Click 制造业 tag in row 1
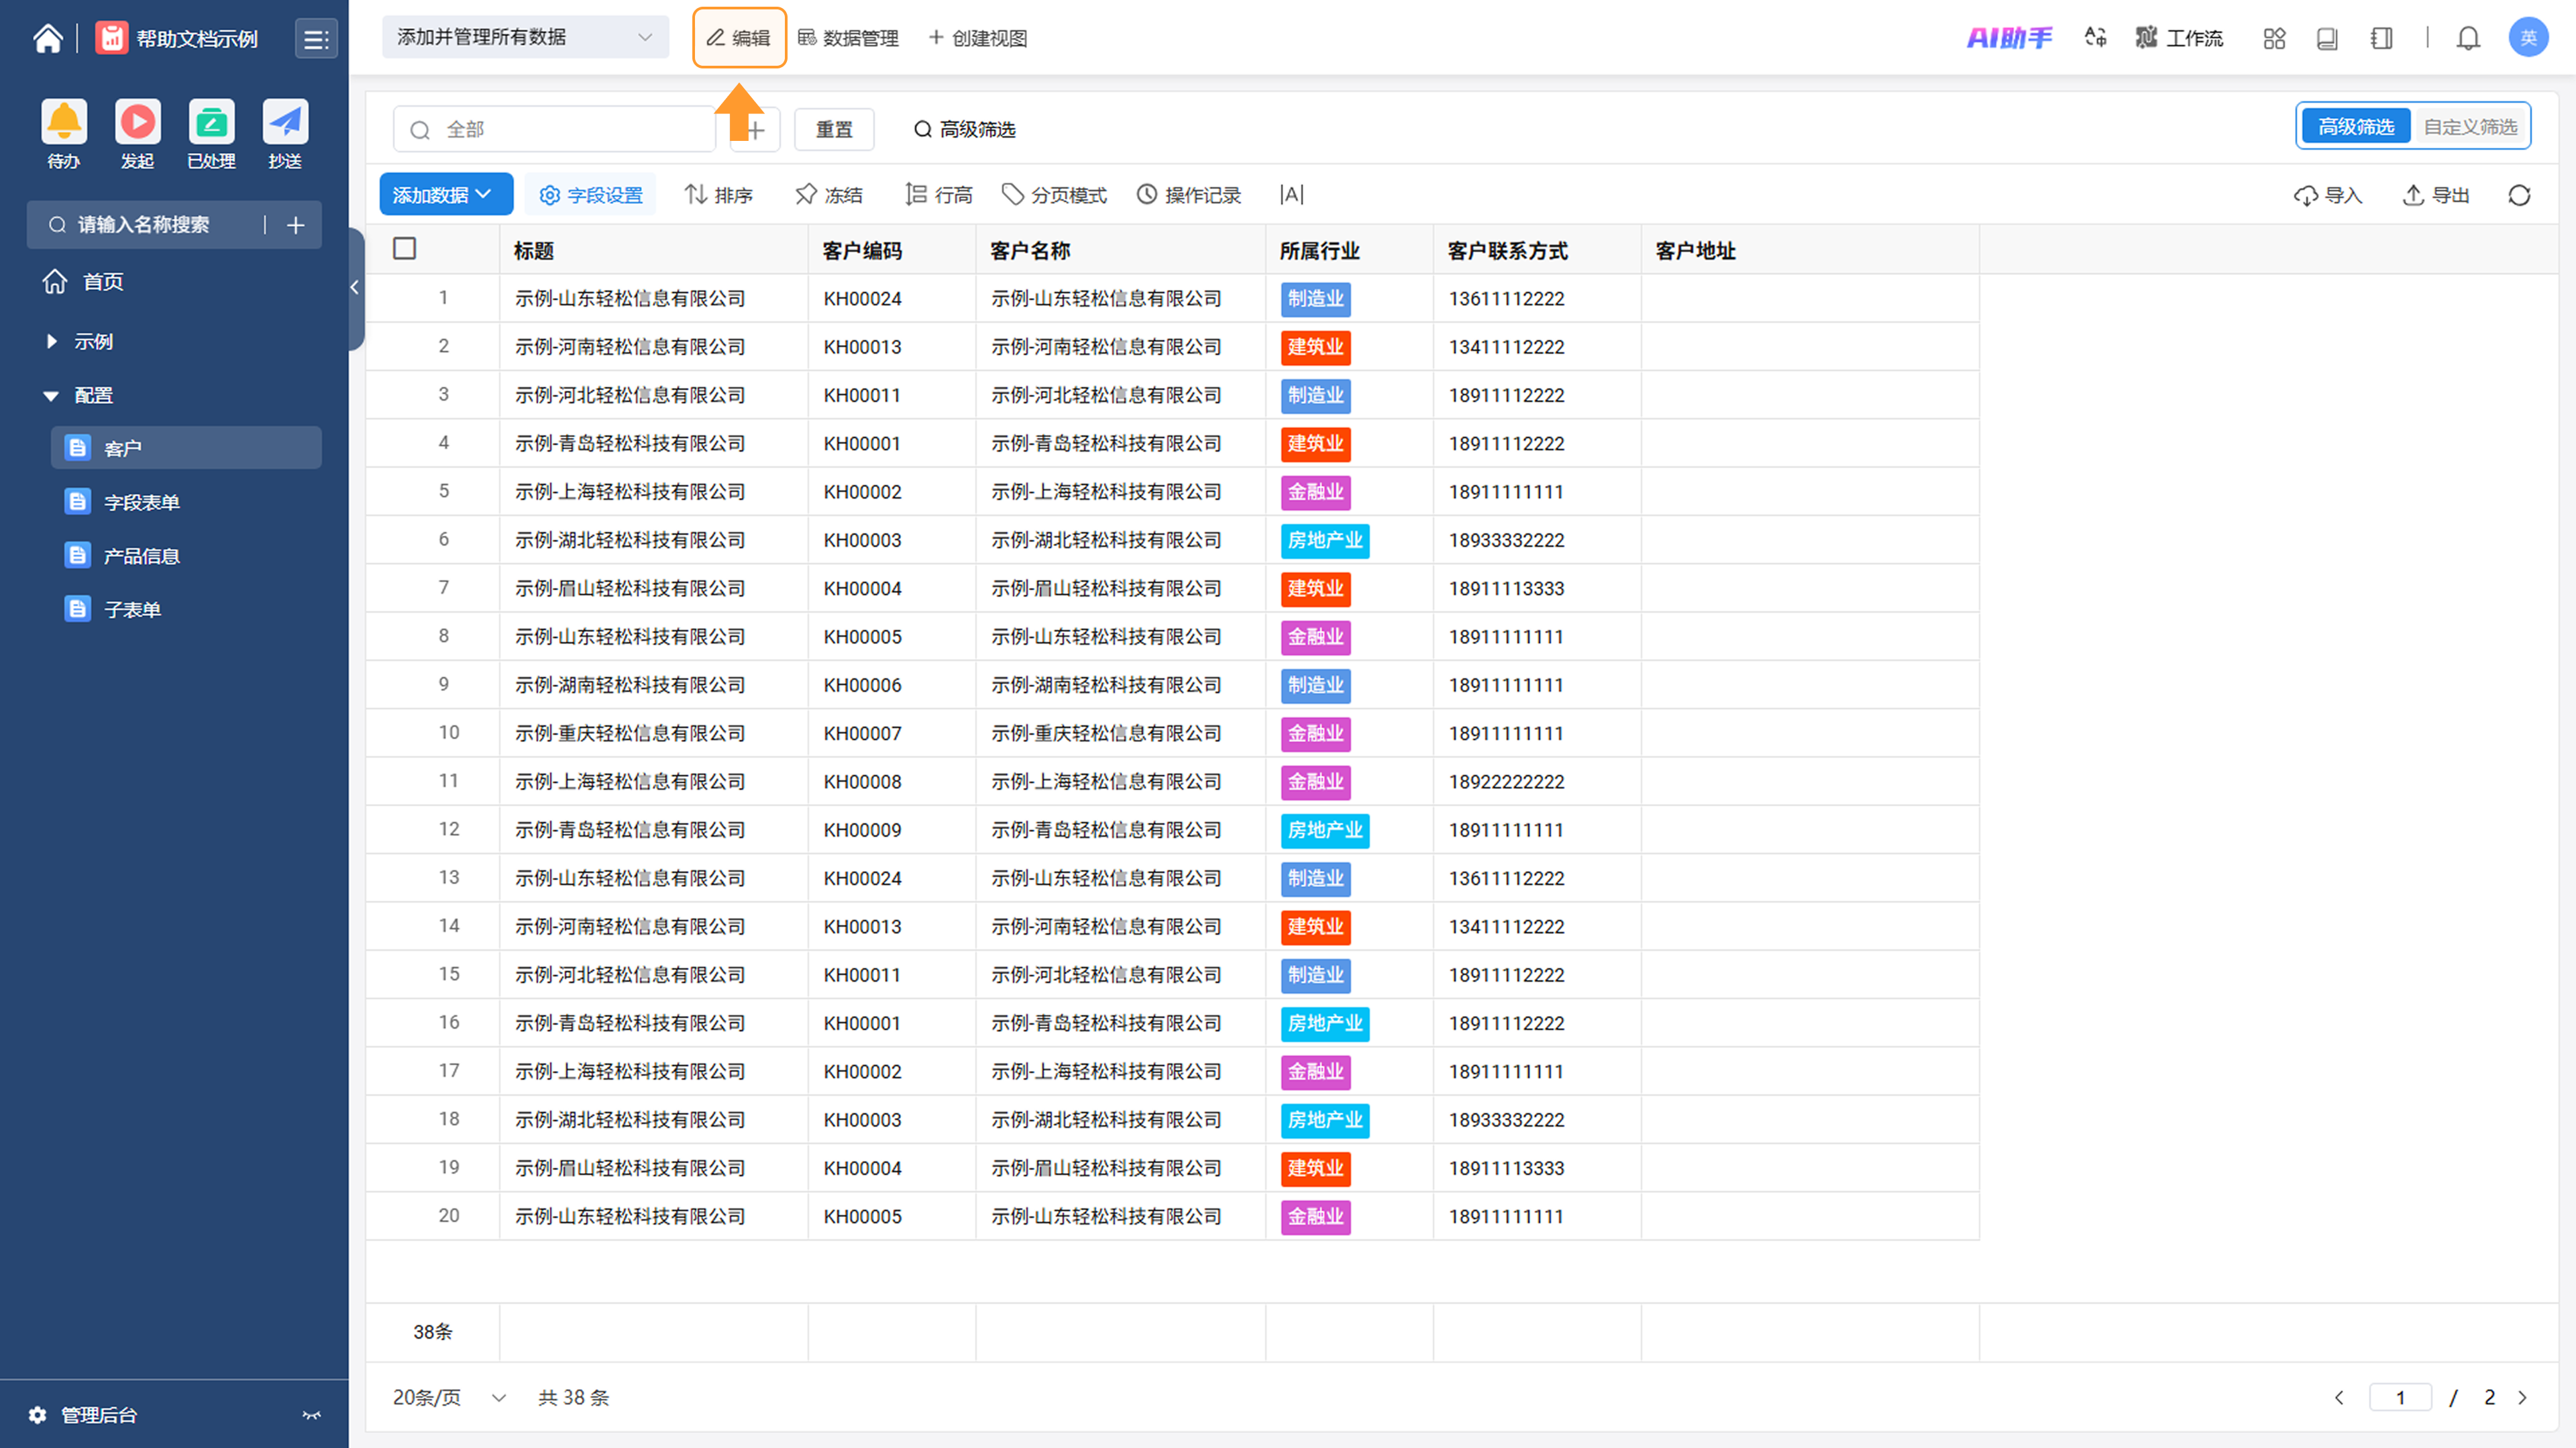This screenshot has height=1448, width=2576. pyautogui.click(x=1315, y=298)
